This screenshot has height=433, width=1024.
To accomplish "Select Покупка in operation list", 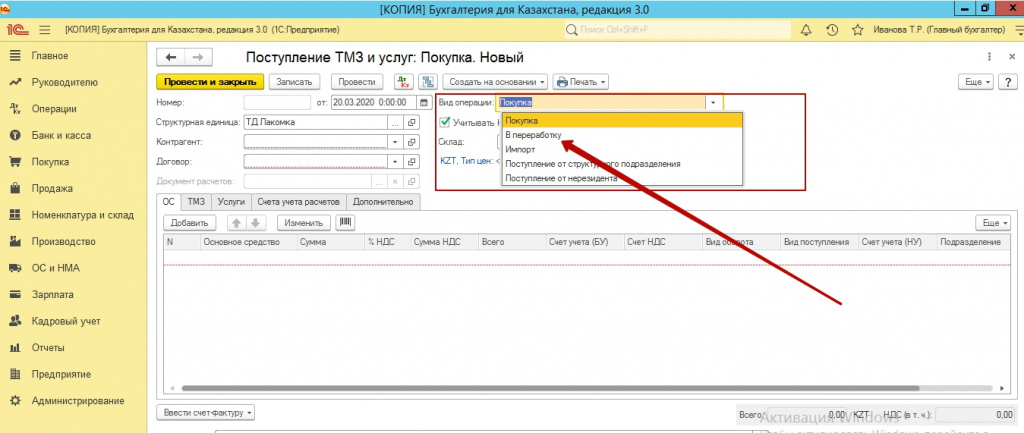I will click(x=623, y=121).
